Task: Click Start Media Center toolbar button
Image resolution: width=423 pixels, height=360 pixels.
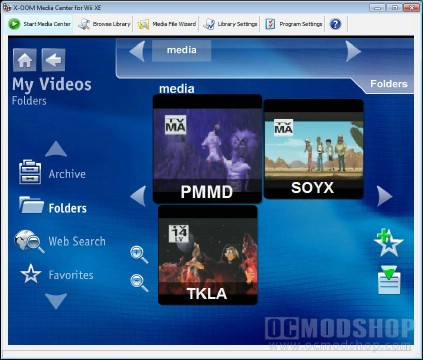Action: 40,24
